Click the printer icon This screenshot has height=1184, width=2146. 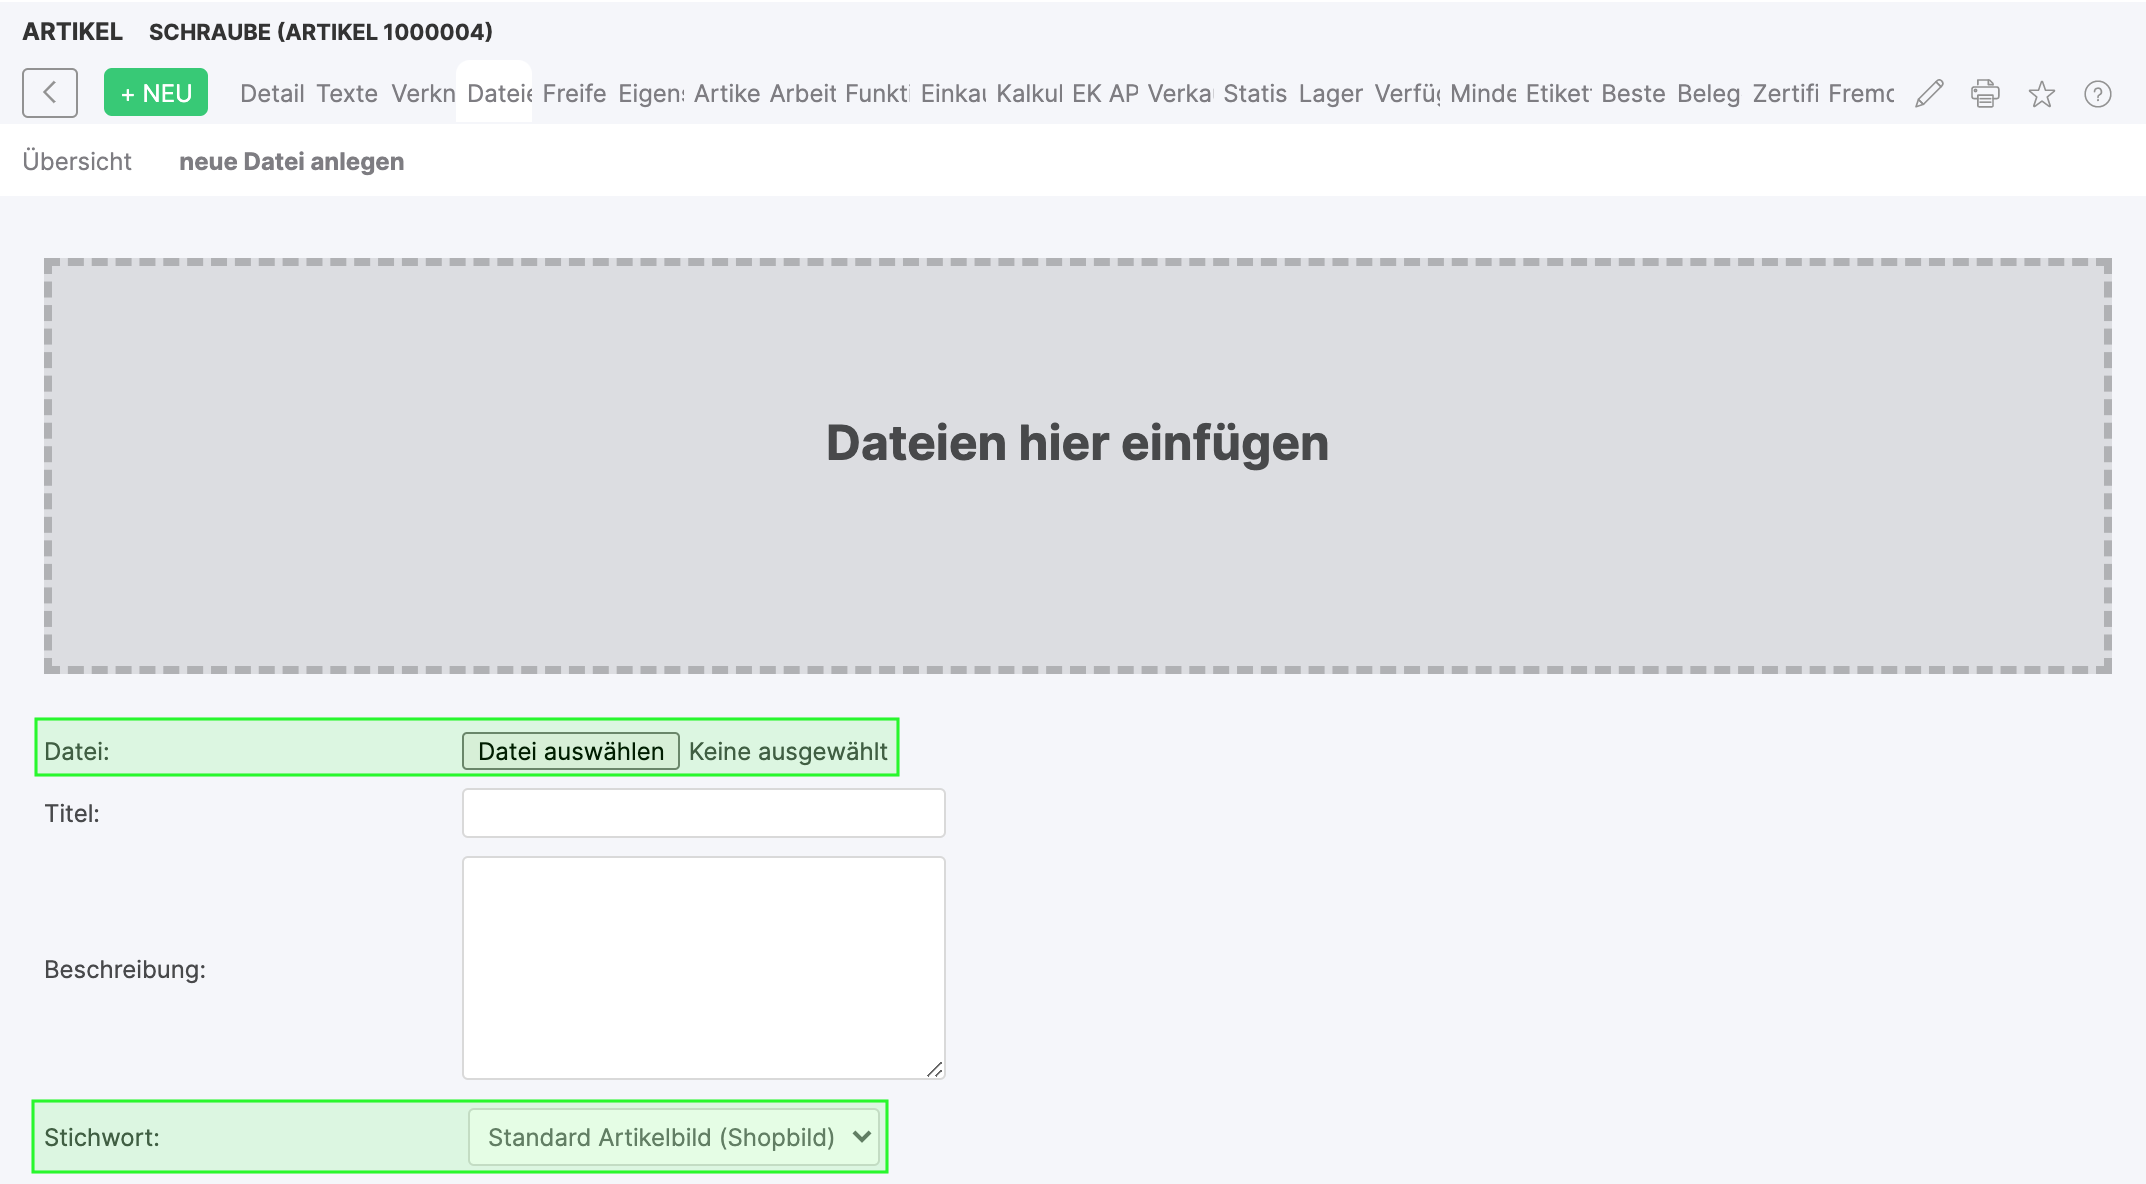tap(1985, 94)
